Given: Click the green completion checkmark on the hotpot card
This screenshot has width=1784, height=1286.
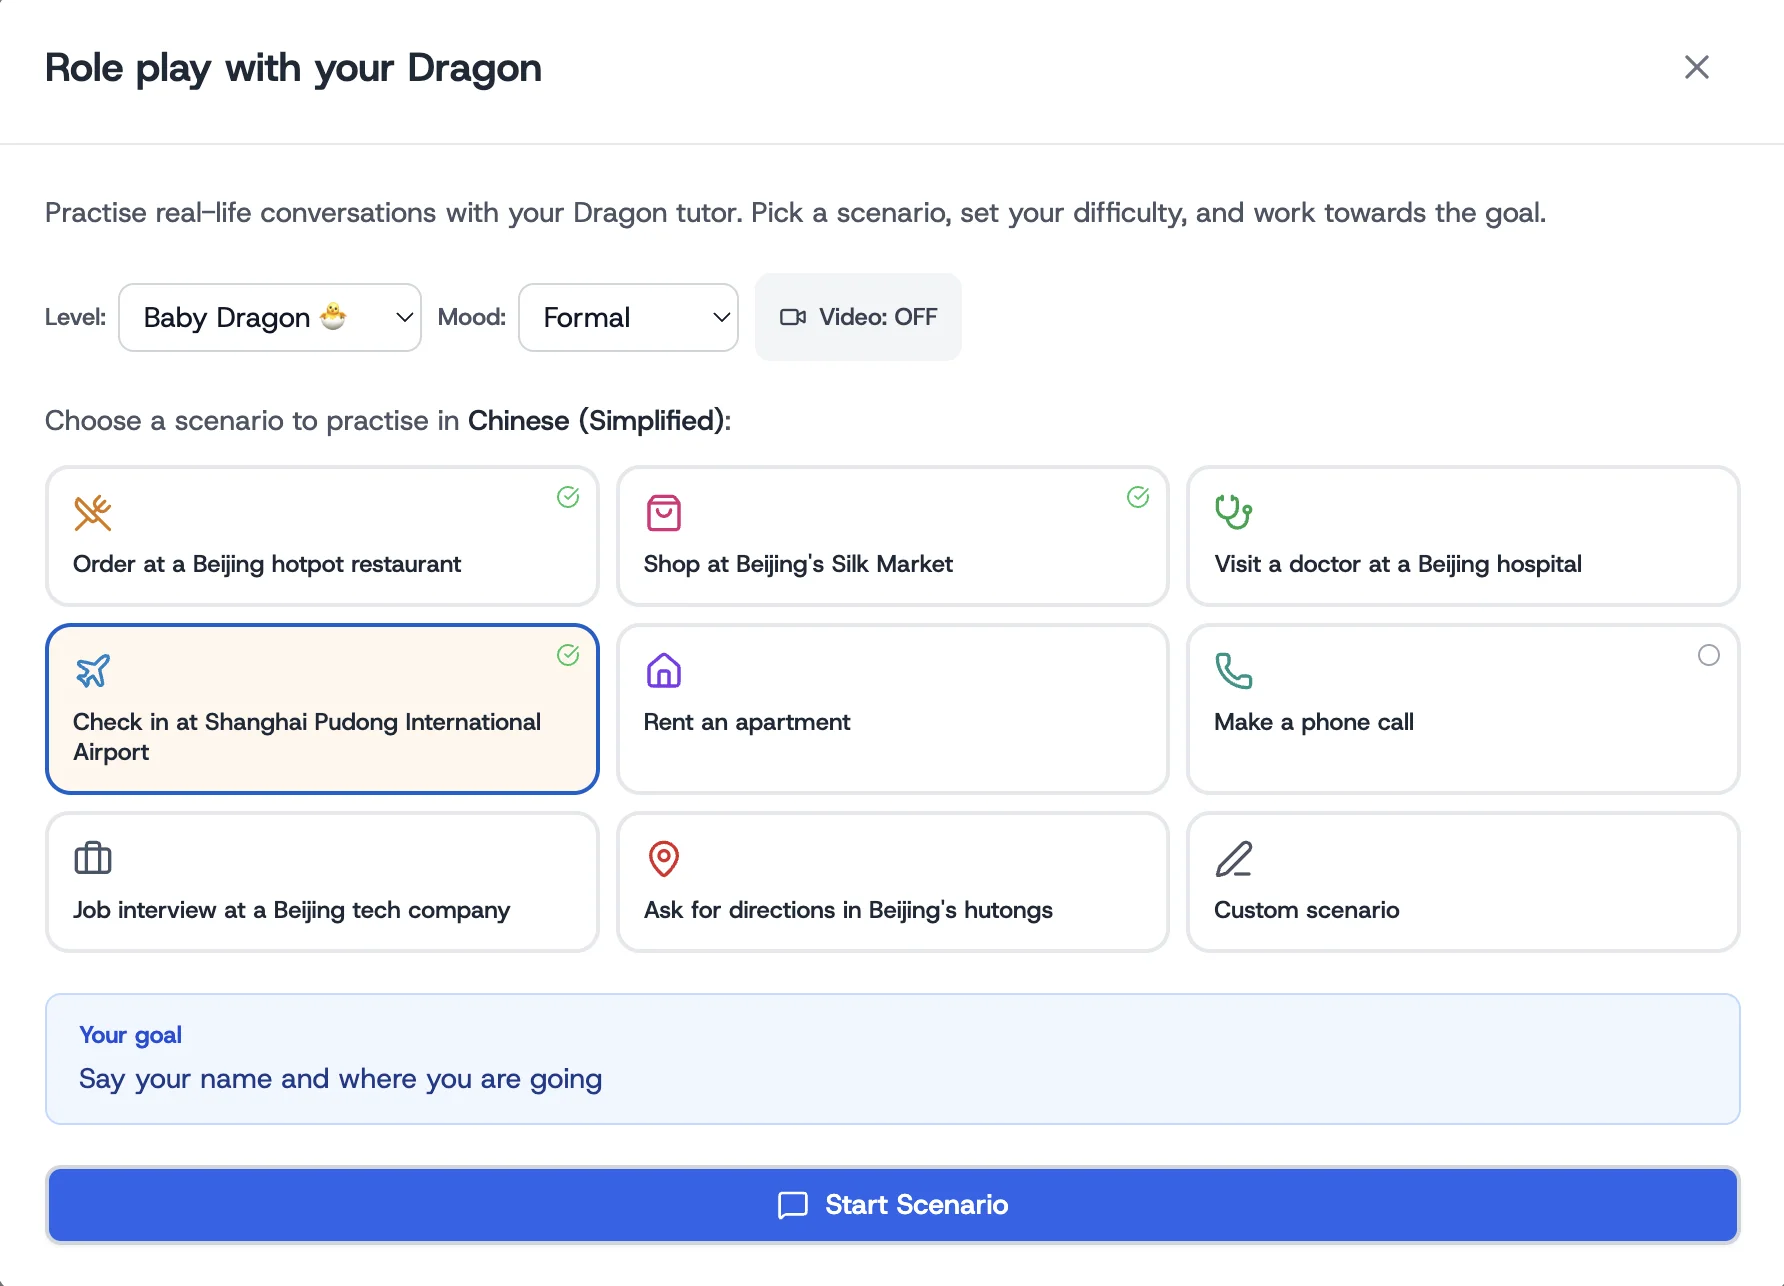Looking at the screenshot, I should click(x=568, y=496).
